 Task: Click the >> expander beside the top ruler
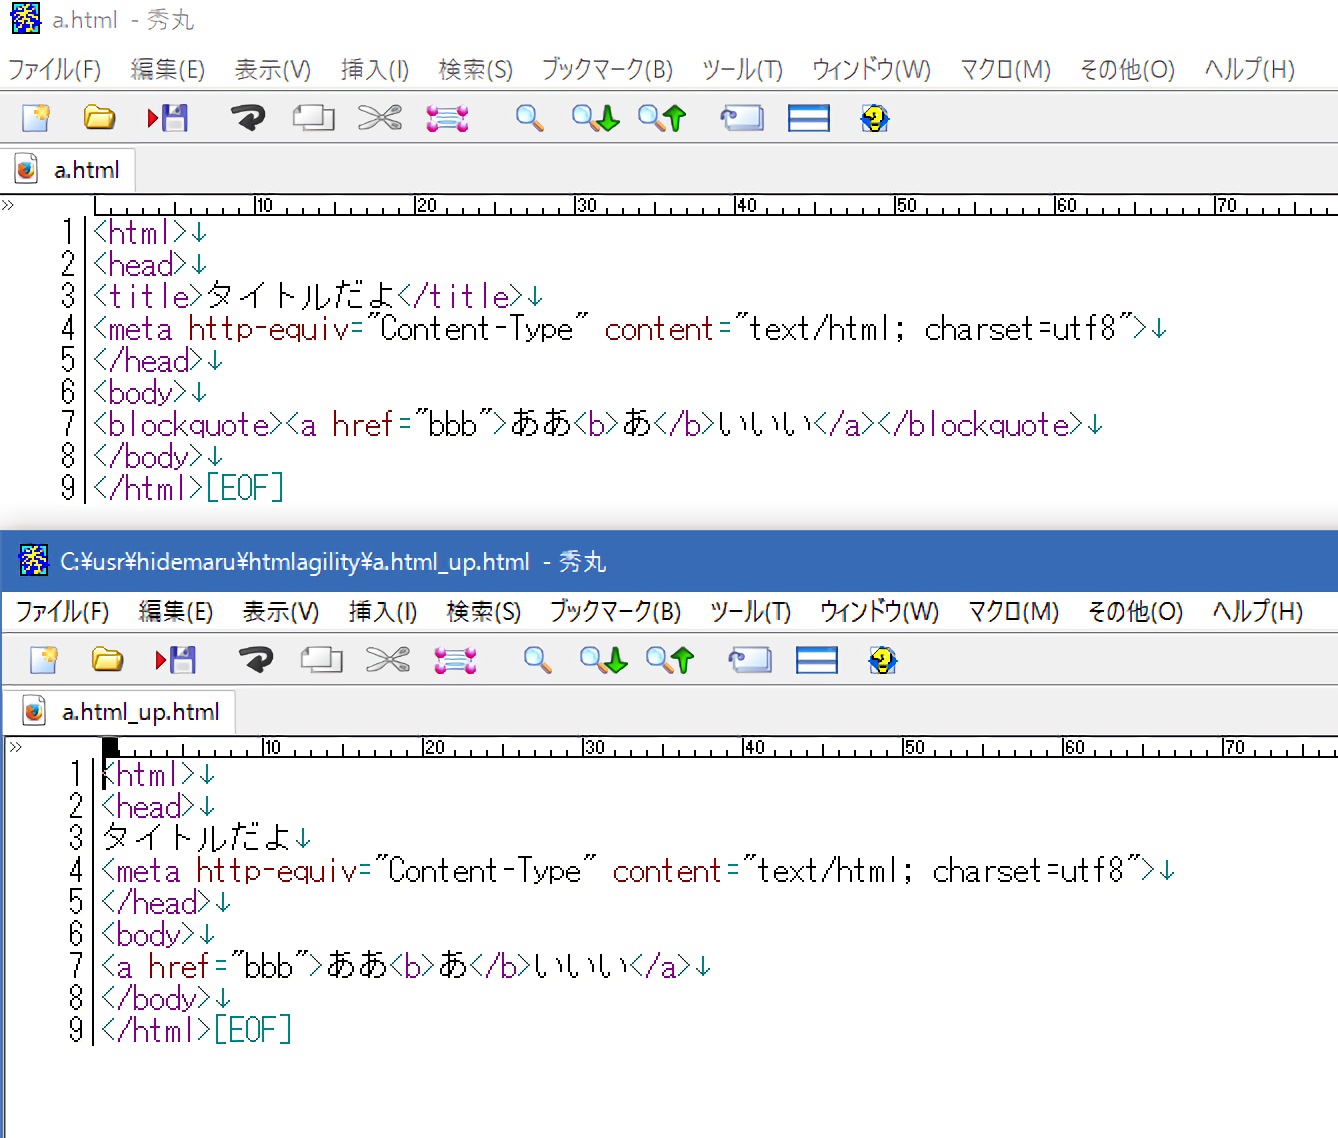[x=8, y=205]
